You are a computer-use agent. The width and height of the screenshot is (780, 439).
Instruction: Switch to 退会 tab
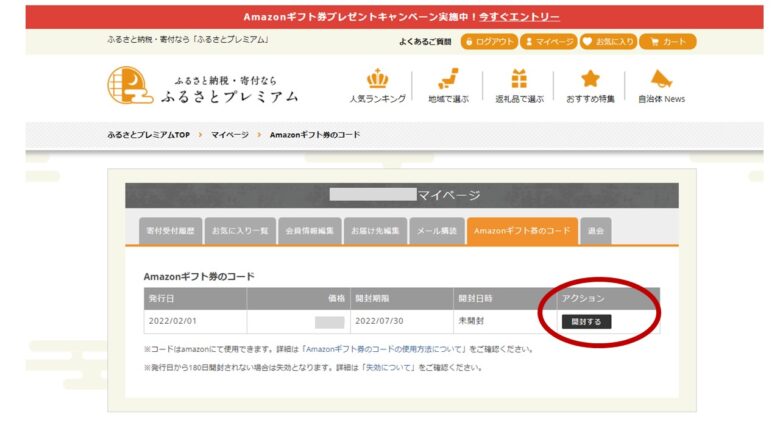tap(596, 231)
